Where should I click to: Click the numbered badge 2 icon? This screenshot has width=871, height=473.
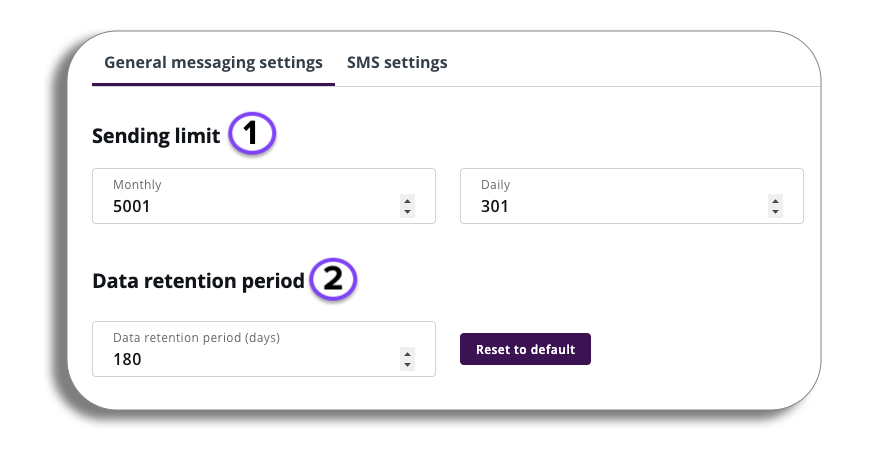click(x=333, y=280)
